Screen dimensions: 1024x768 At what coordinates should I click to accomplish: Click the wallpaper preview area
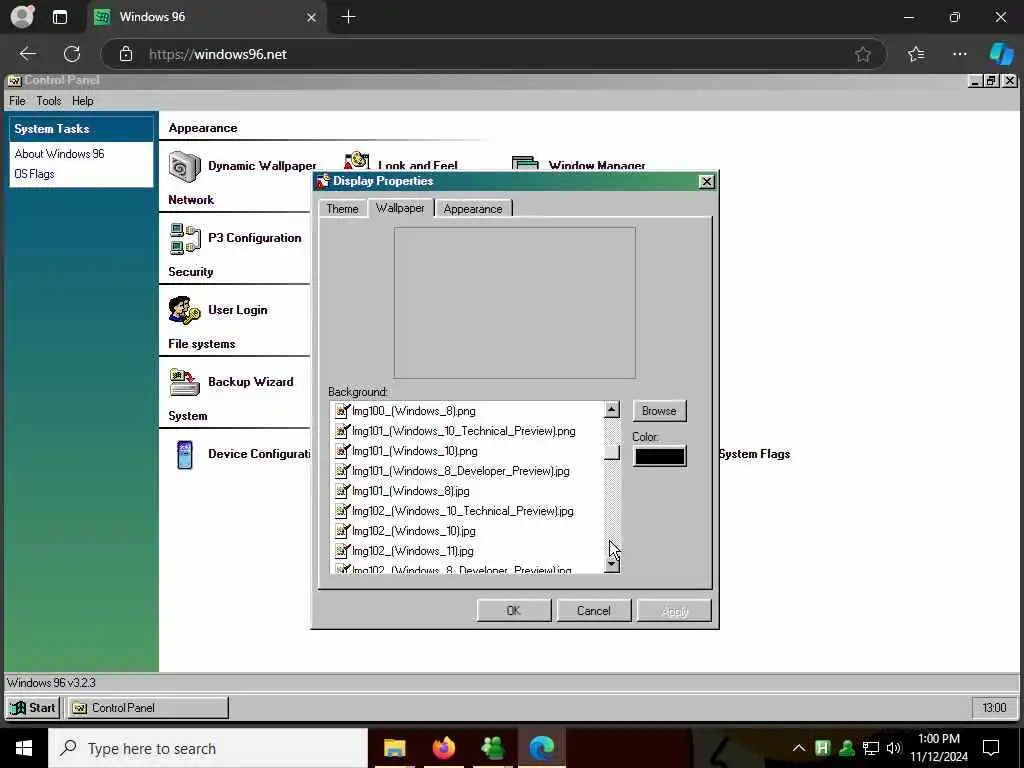515,303
